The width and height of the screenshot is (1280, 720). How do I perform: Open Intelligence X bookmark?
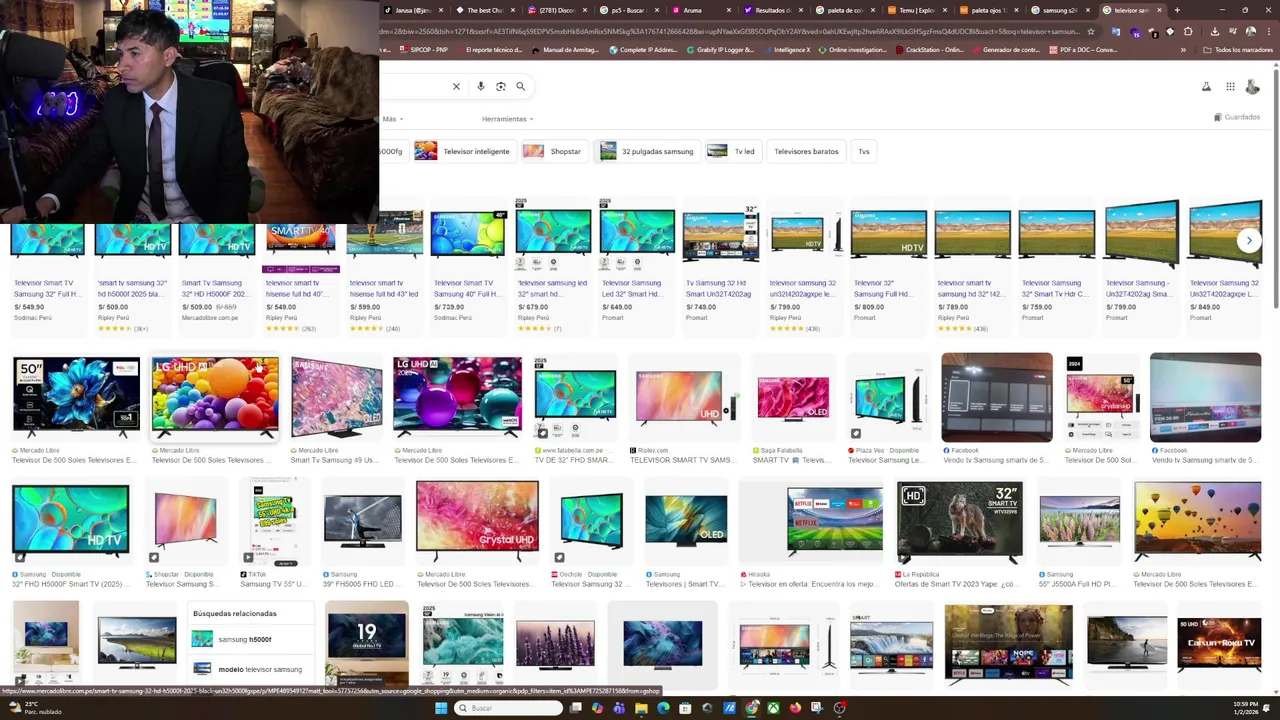click(x=788, y=50)
